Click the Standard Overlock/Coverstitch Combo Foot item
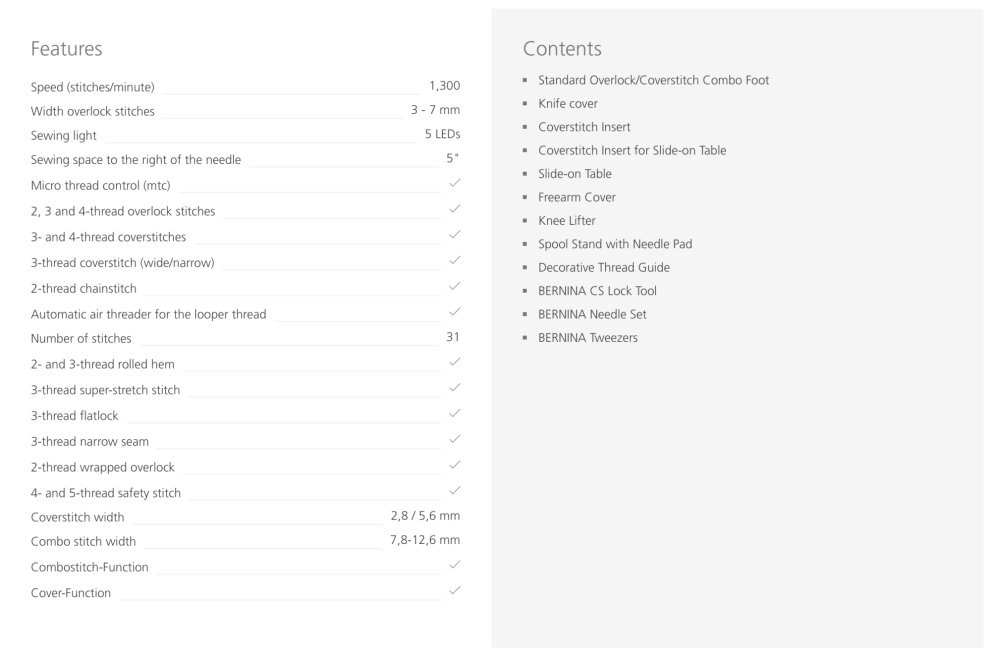991x658 pixels. click(653, 80)
